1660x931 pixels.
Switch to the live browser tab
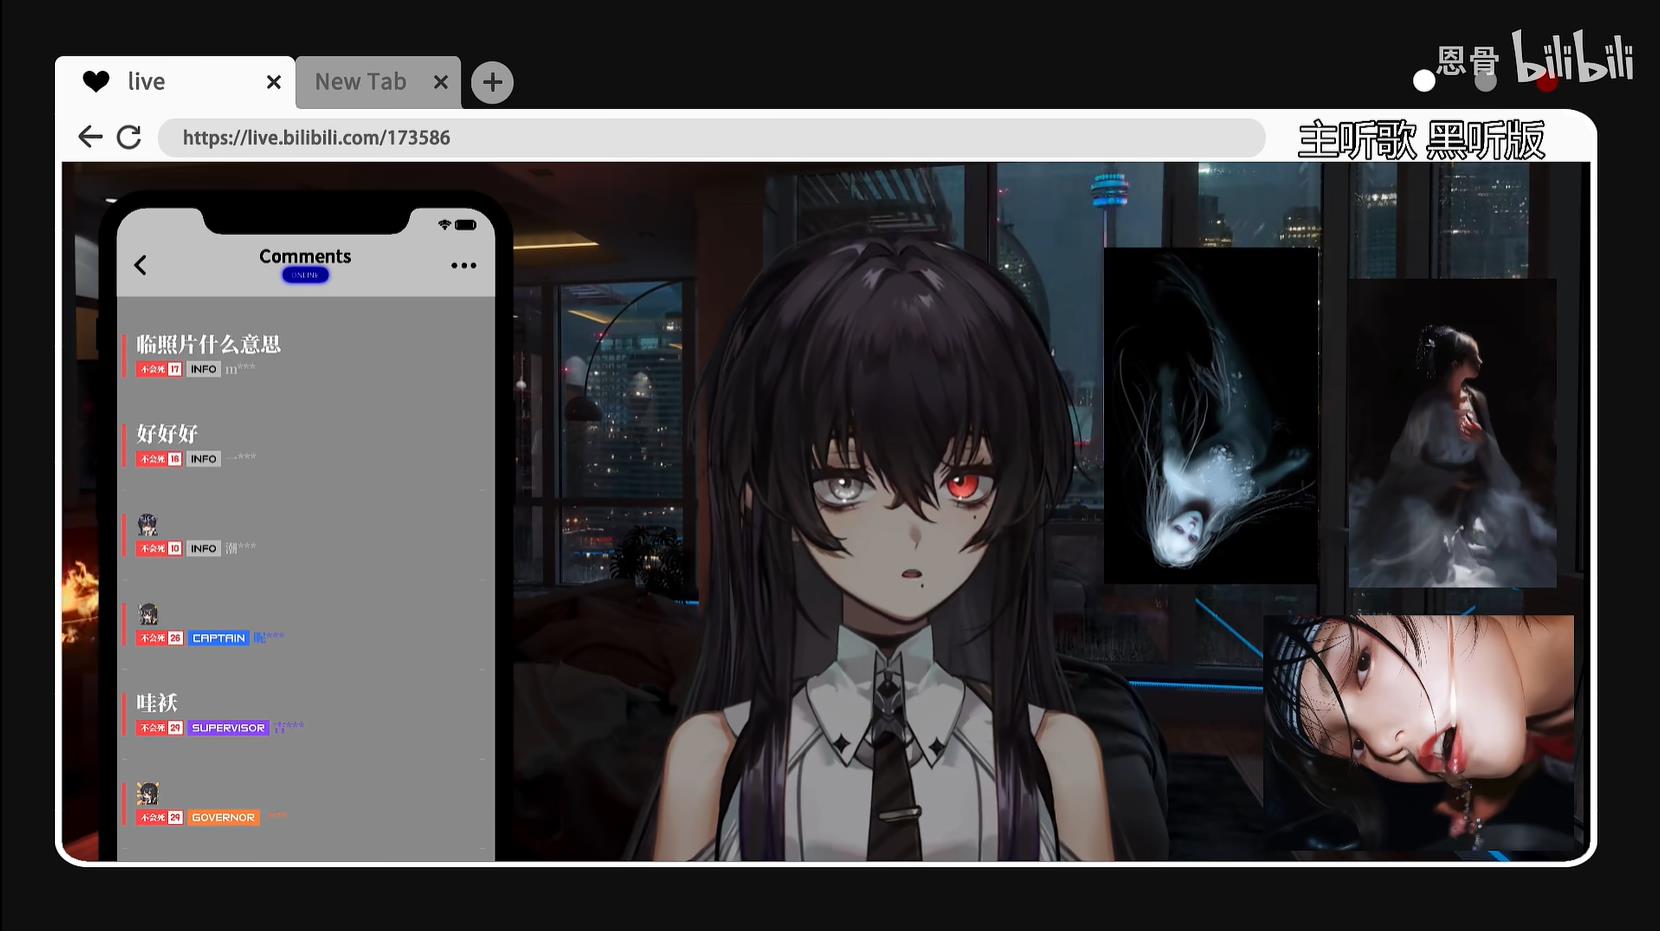(175, 82)
